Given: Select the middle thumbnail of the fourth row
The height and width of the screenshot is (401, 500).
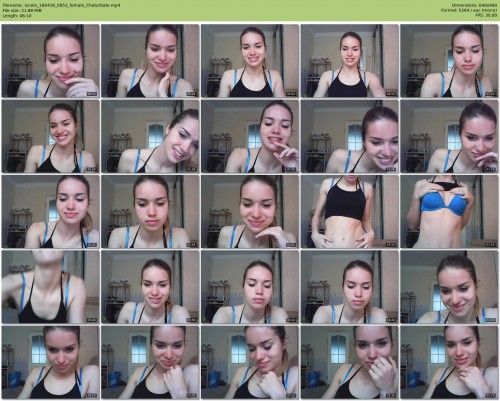Looking at the screenshot, I should click(x=250, y=287).
